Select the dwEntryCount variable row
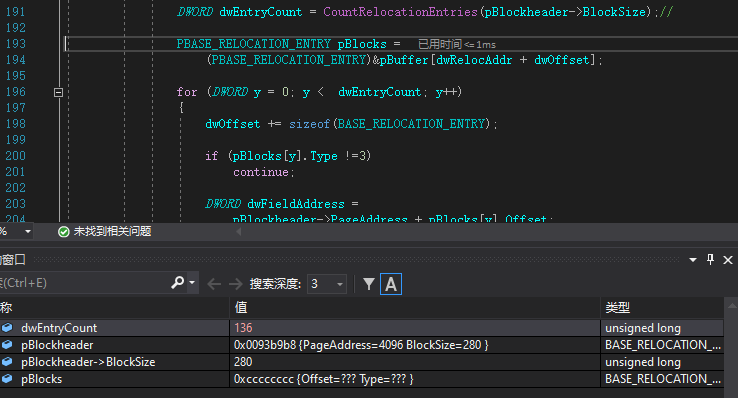This screenshot has height=398, width=738. pyautogui.click(x=361, y=328)
